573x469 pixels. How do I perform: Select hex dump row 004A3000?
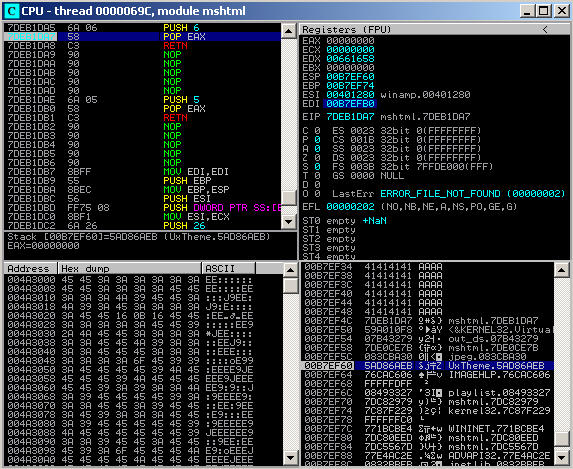[x=144, y=280]
